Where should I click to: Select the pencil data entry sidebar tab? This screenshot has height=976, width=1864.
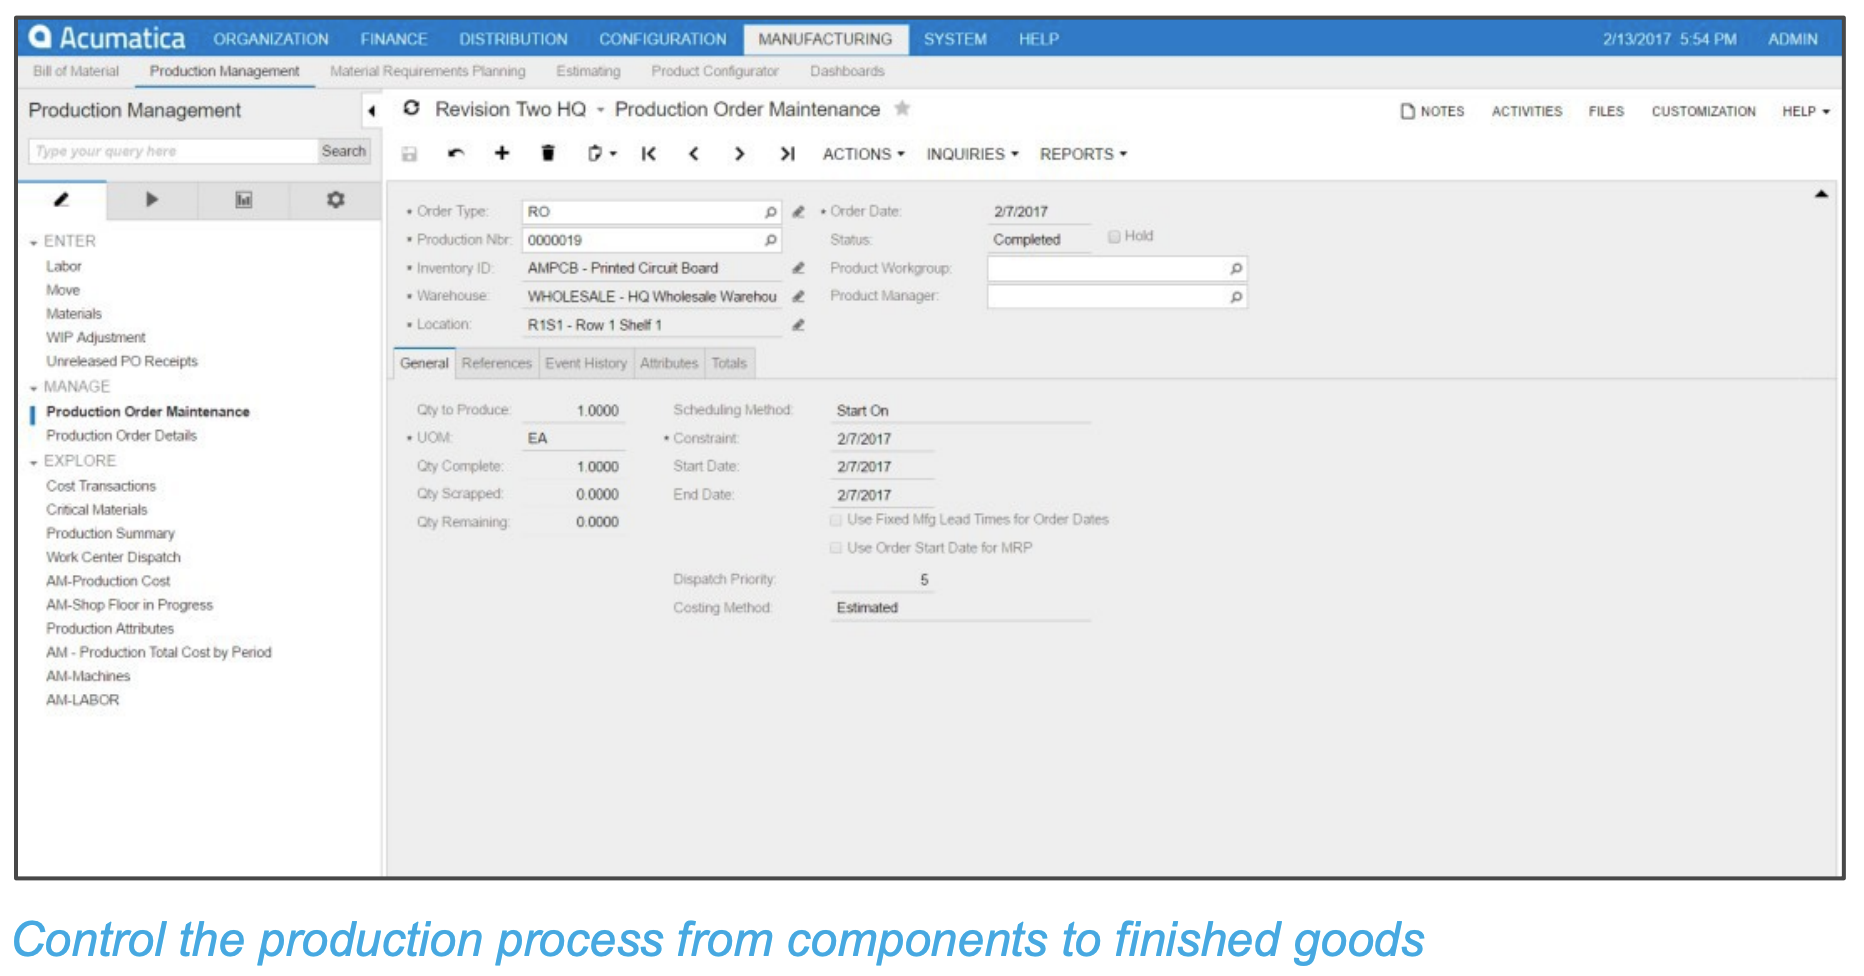pos(61,200)
